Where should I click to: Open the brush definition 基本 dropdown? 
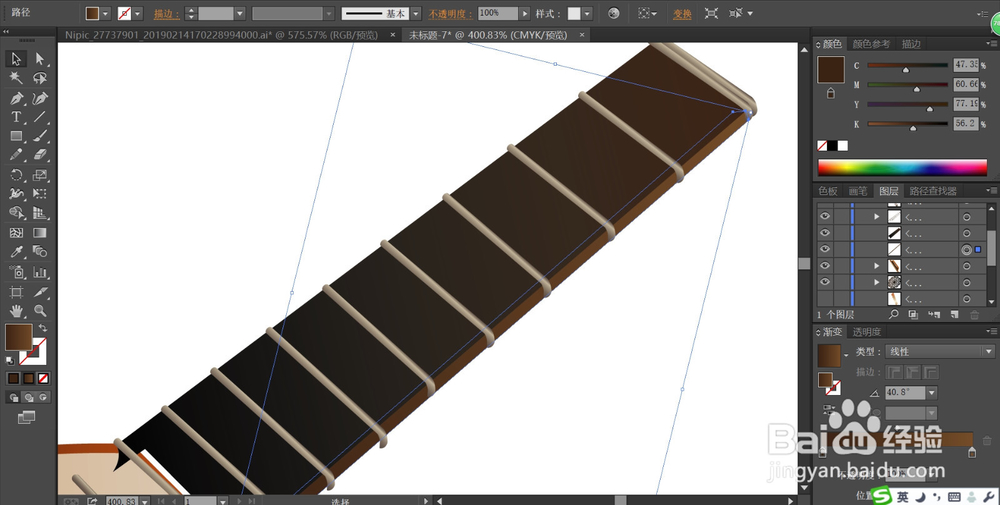coord(416,13)
